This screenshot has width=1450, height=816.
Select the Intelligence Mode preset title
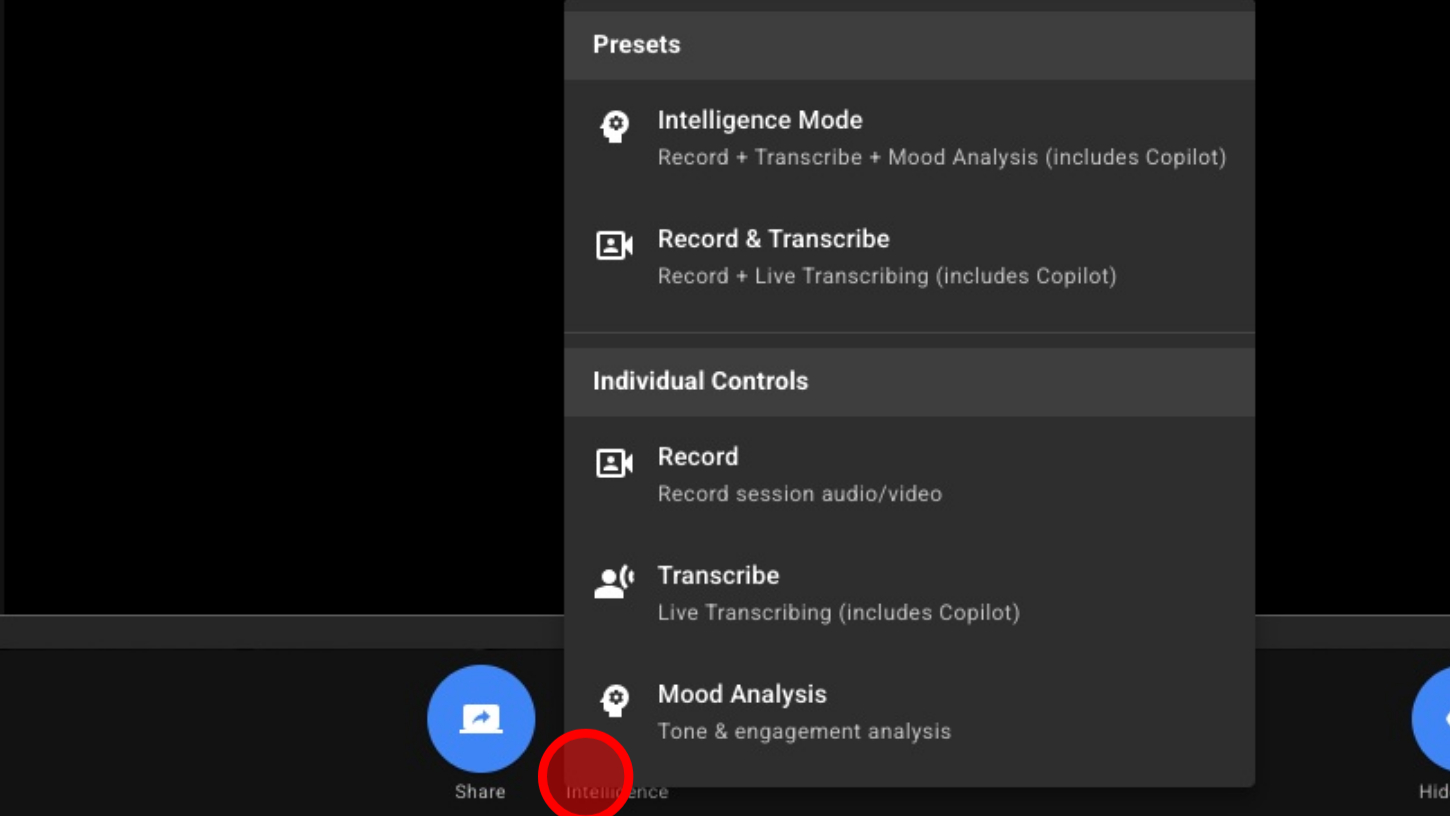[x=759, y=120]
